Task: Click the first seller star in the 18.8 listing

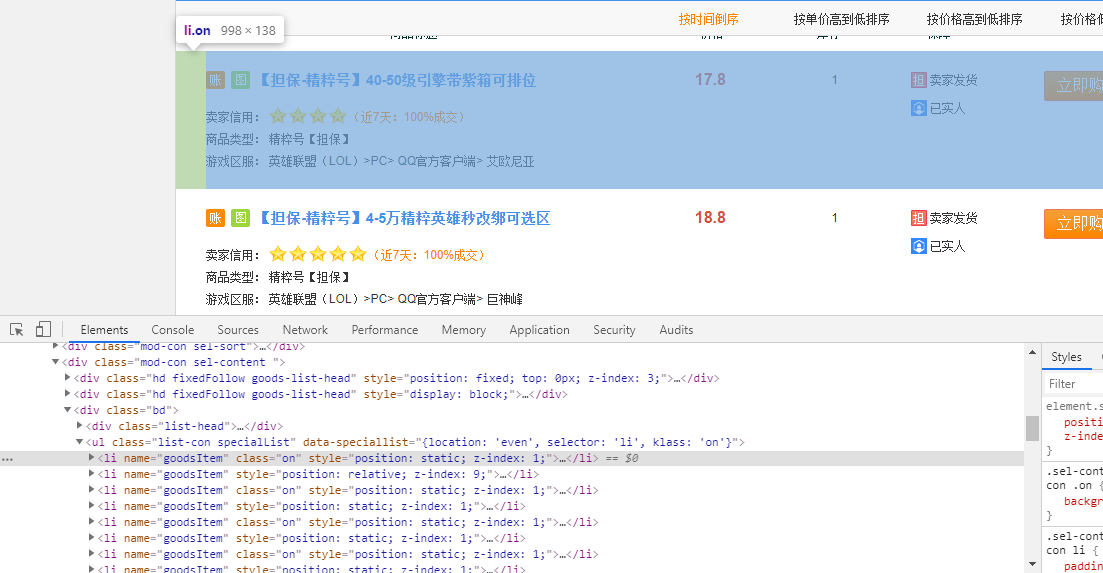Action: (x=278, y=254)
